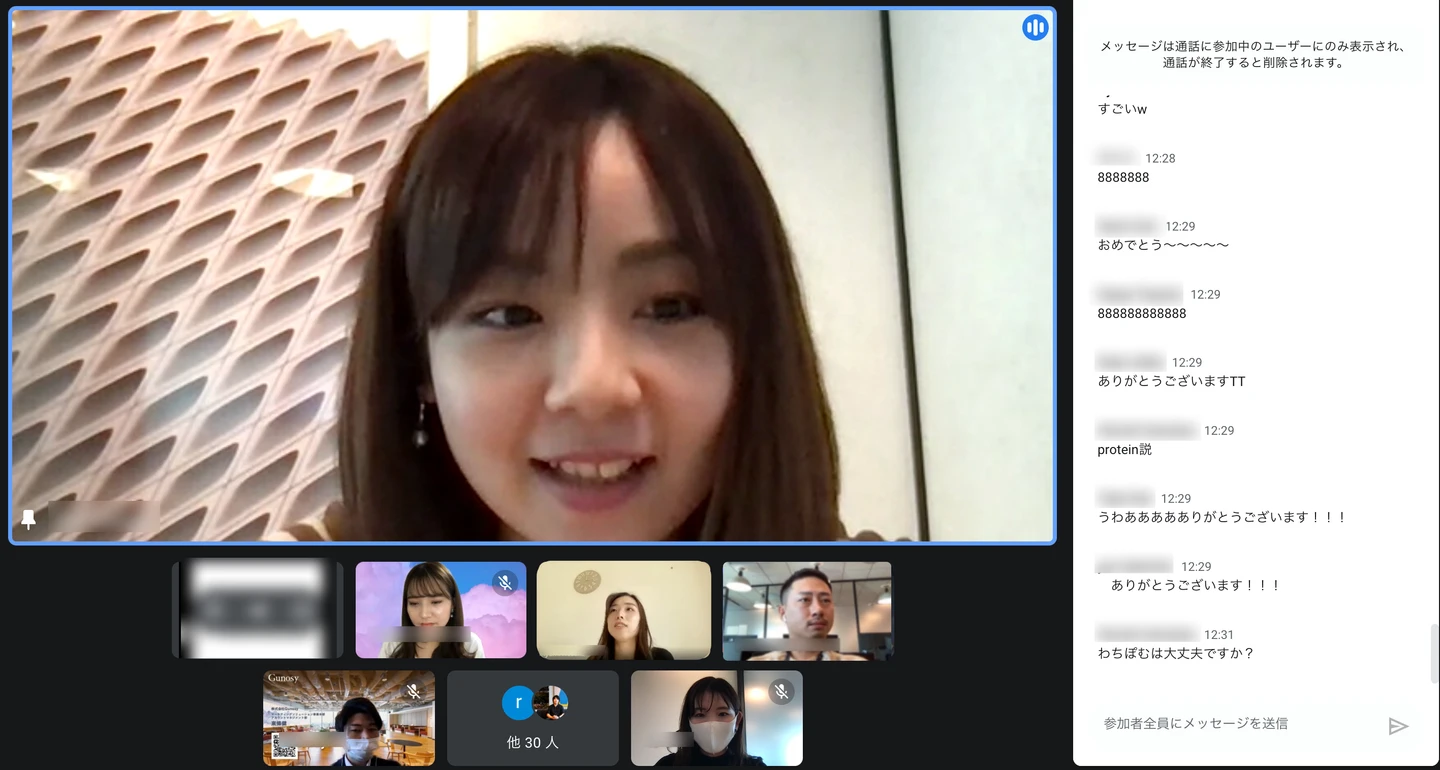Viewport: 1440px width, 770px height.
Task: Click muted mic icon on Gunosy tile
Action: [x=413, y=691]
